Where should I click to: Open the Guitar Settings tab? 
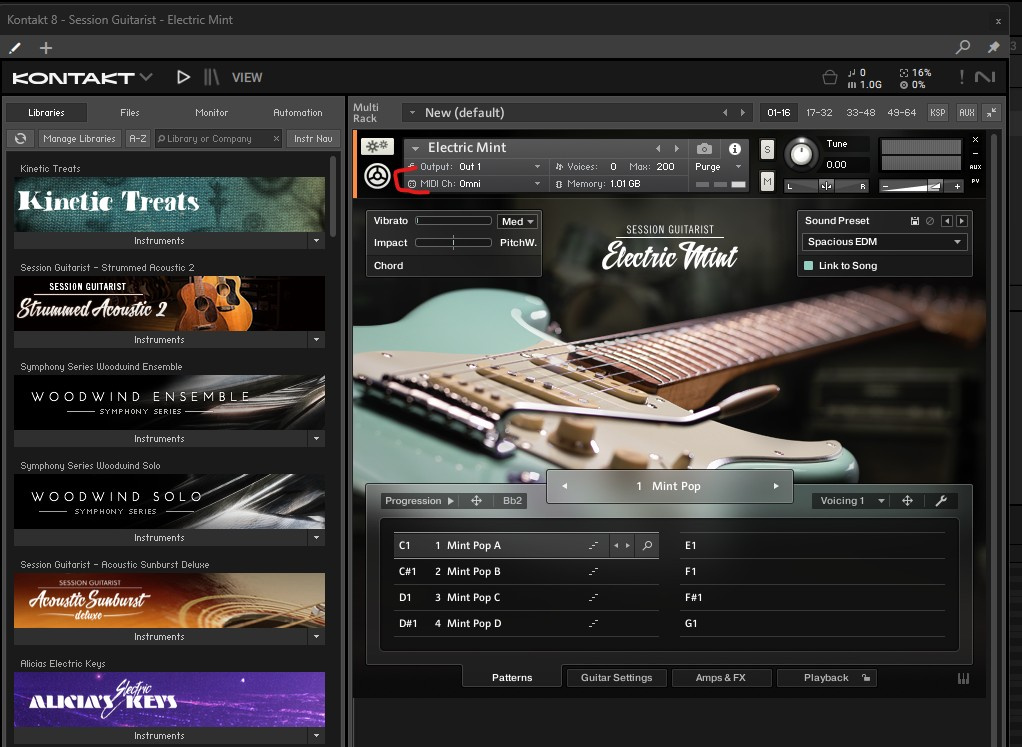616,678
